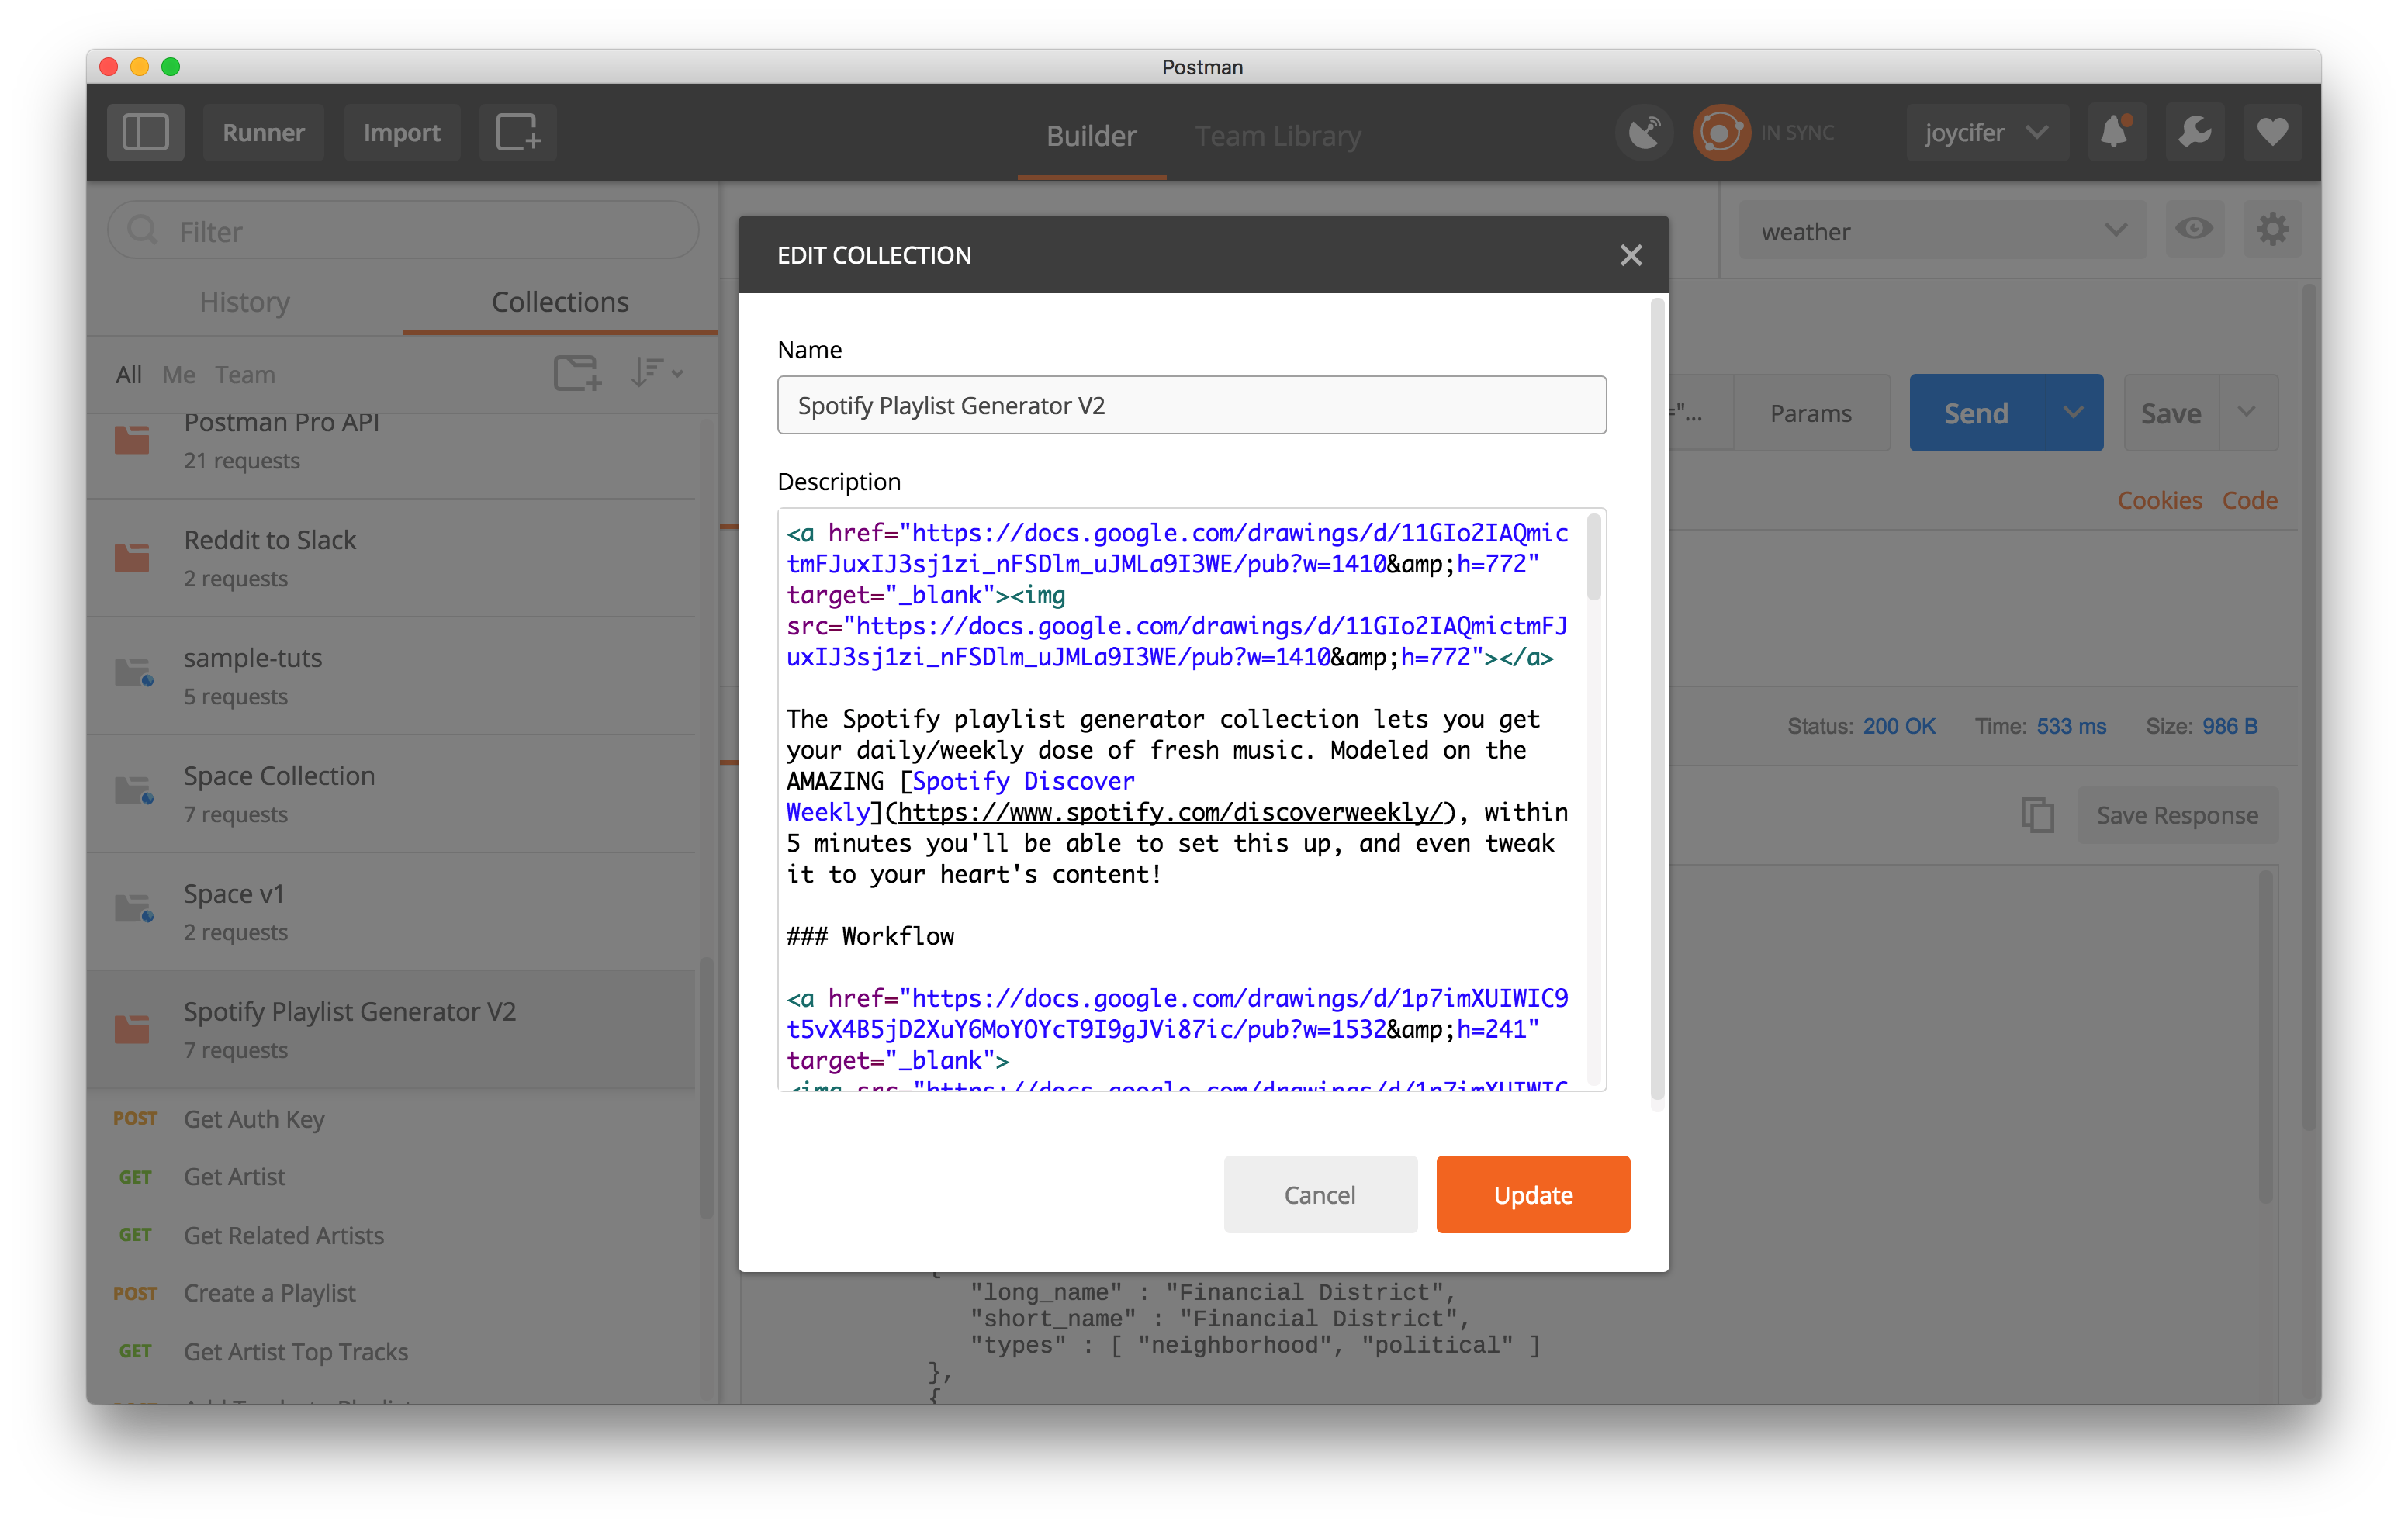Open the Space v1 collection
The width and height of the screenshot is (2408, 1528).
tap(391, 912)
